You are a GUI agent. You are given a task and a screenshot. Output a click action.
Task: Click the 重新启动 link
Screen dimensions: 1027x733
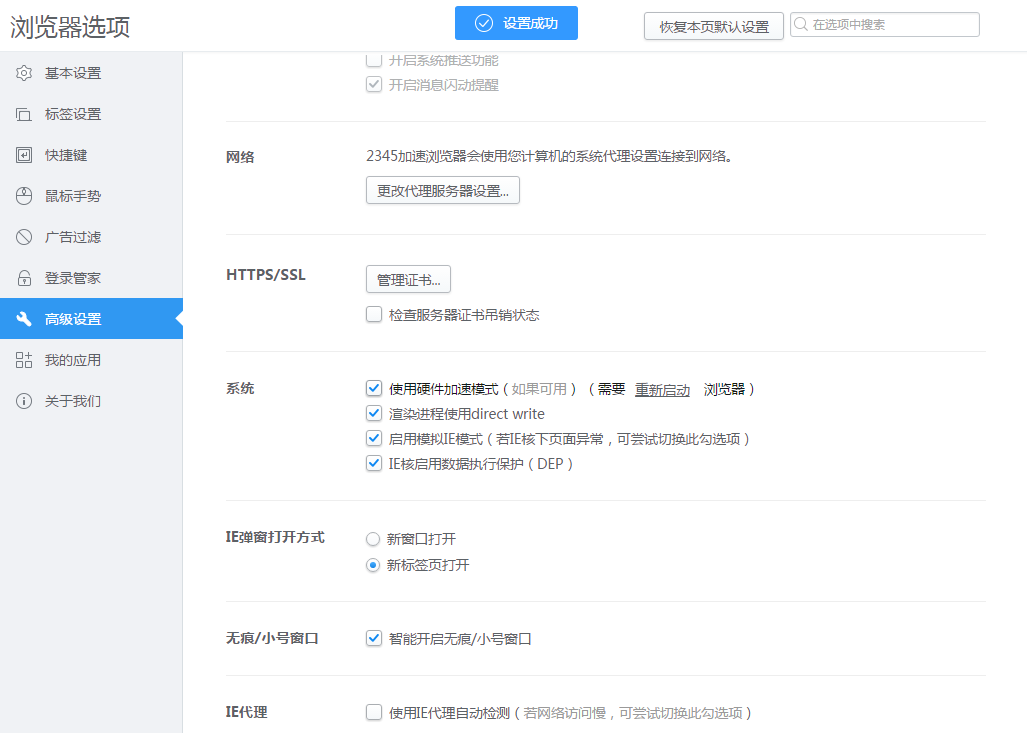[662, 390]
